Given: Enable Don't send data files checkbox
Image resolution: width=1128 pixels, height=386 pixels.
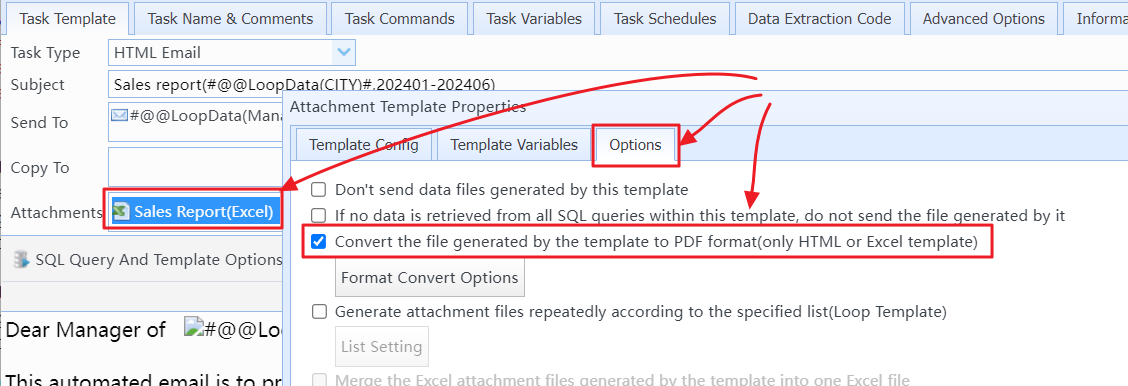Looking at the screenshot, I should (318, 190).
